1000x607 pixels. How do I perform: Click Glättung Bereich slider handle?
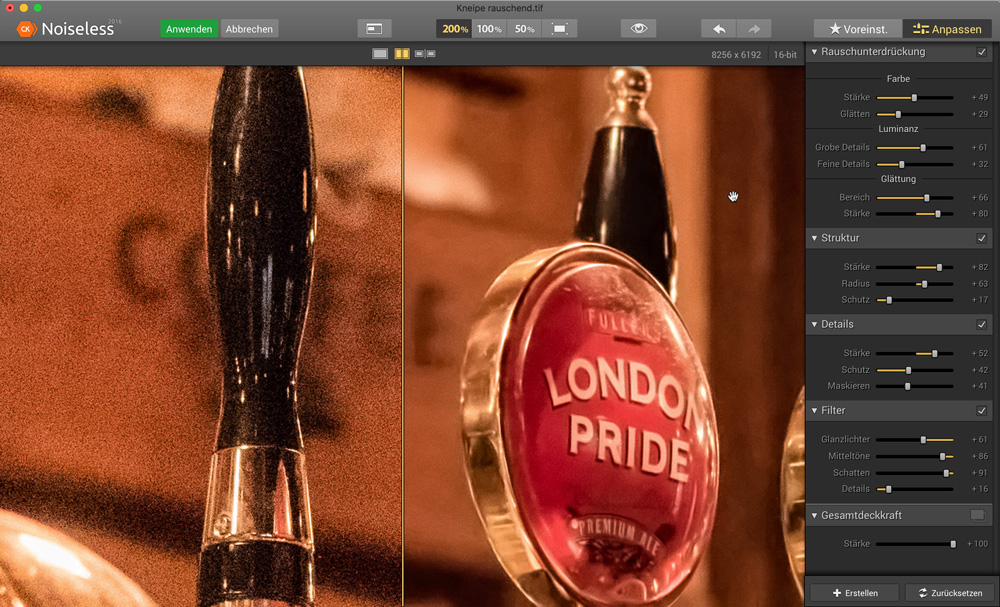pyautogui.click(x=927, y=198)
